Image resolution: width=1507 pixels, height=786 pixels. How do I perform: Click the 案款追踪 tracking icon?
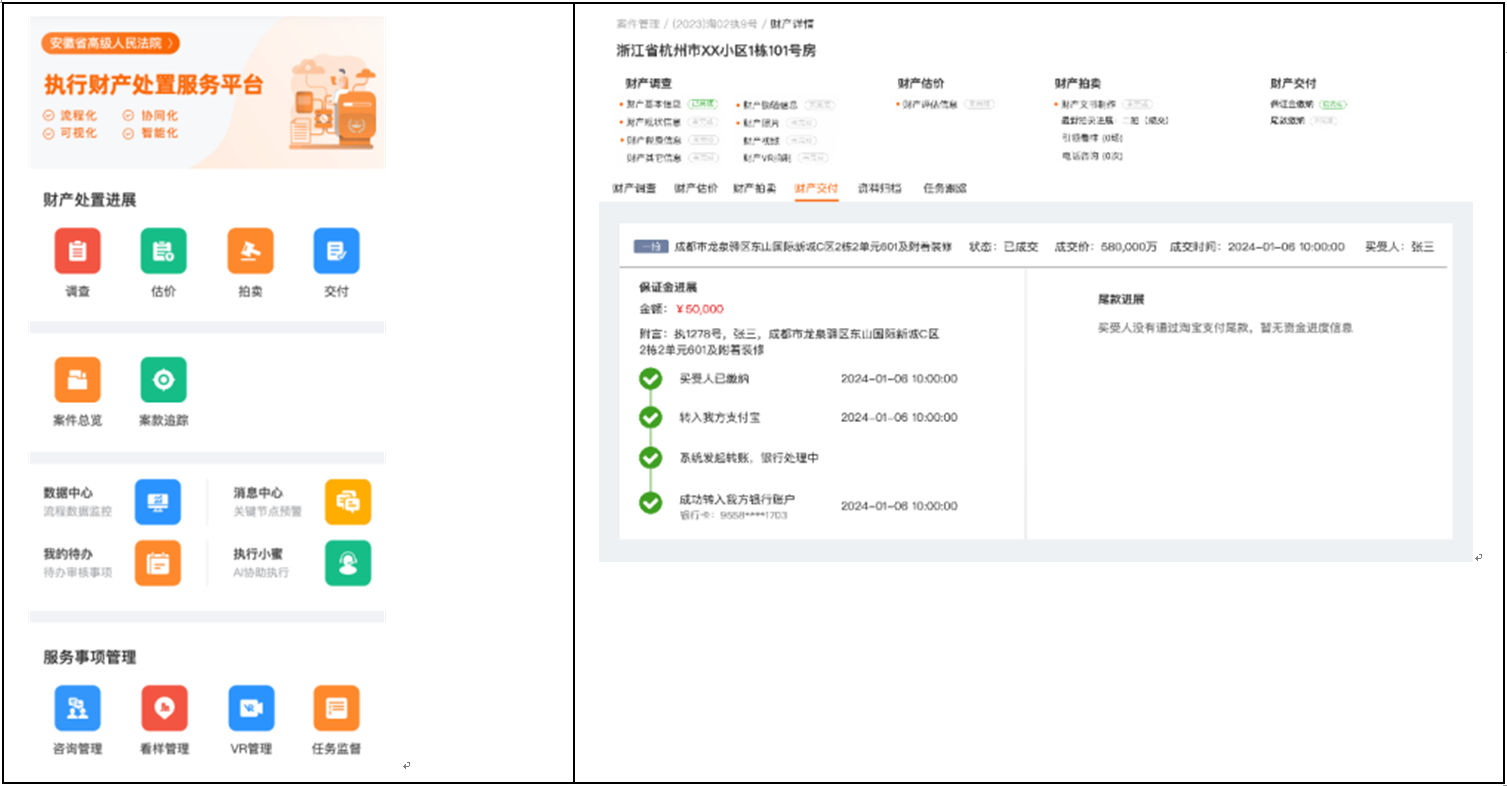click(x=163, y=380)
